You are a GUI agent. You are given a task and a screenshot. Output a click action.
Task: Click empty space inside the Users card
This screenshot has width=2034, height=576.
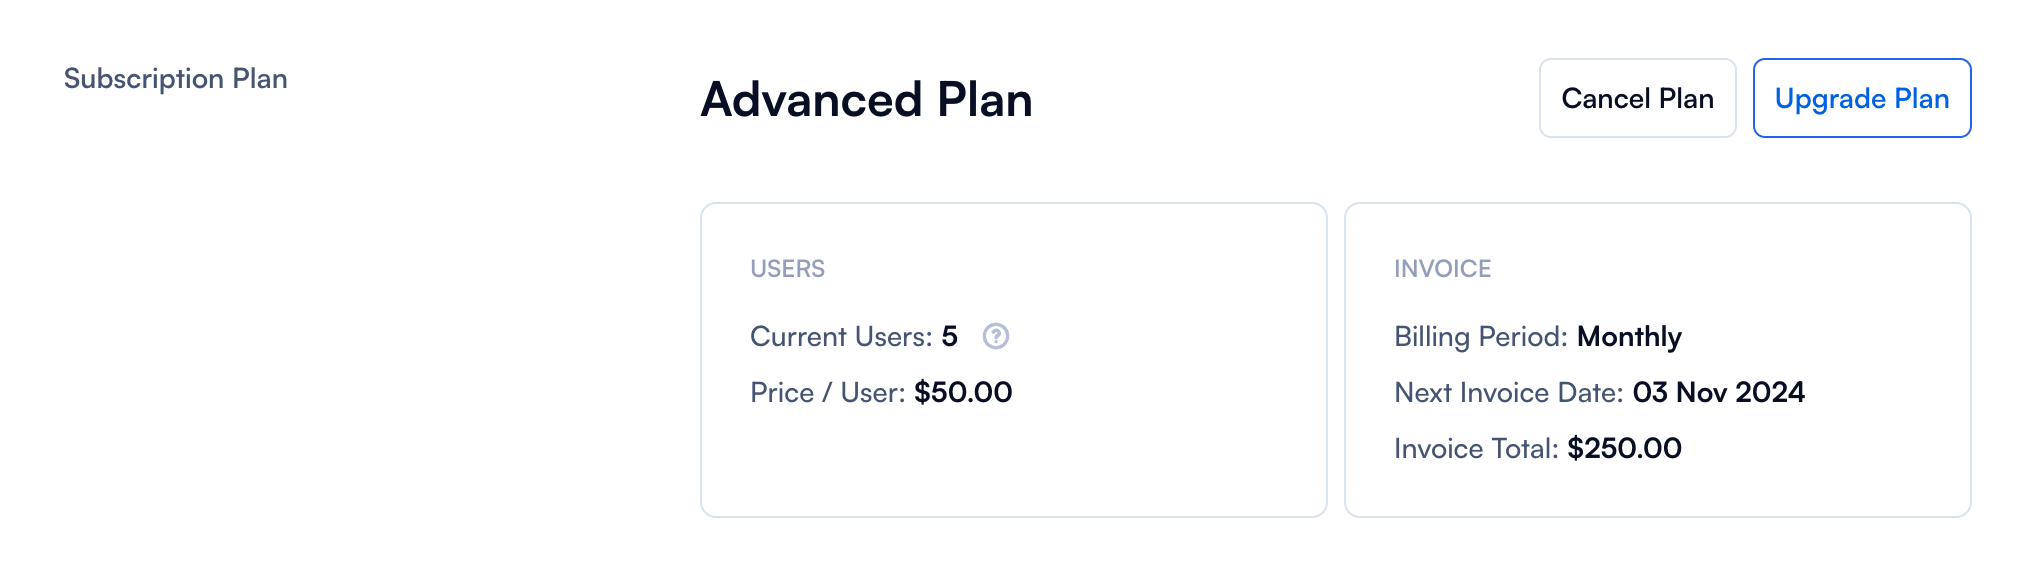pyautogui.click(x=1150, y=460)
